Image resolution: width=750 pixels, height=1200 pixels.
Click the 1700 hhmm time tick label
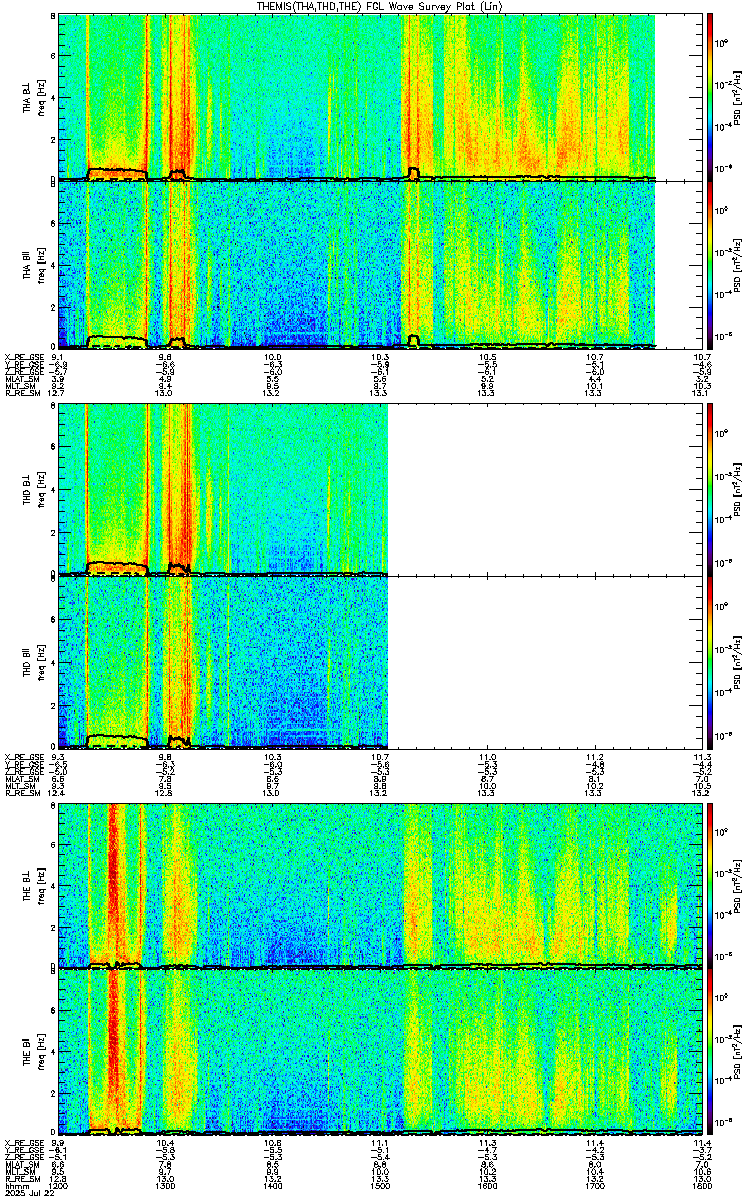tap(594, 1187)
